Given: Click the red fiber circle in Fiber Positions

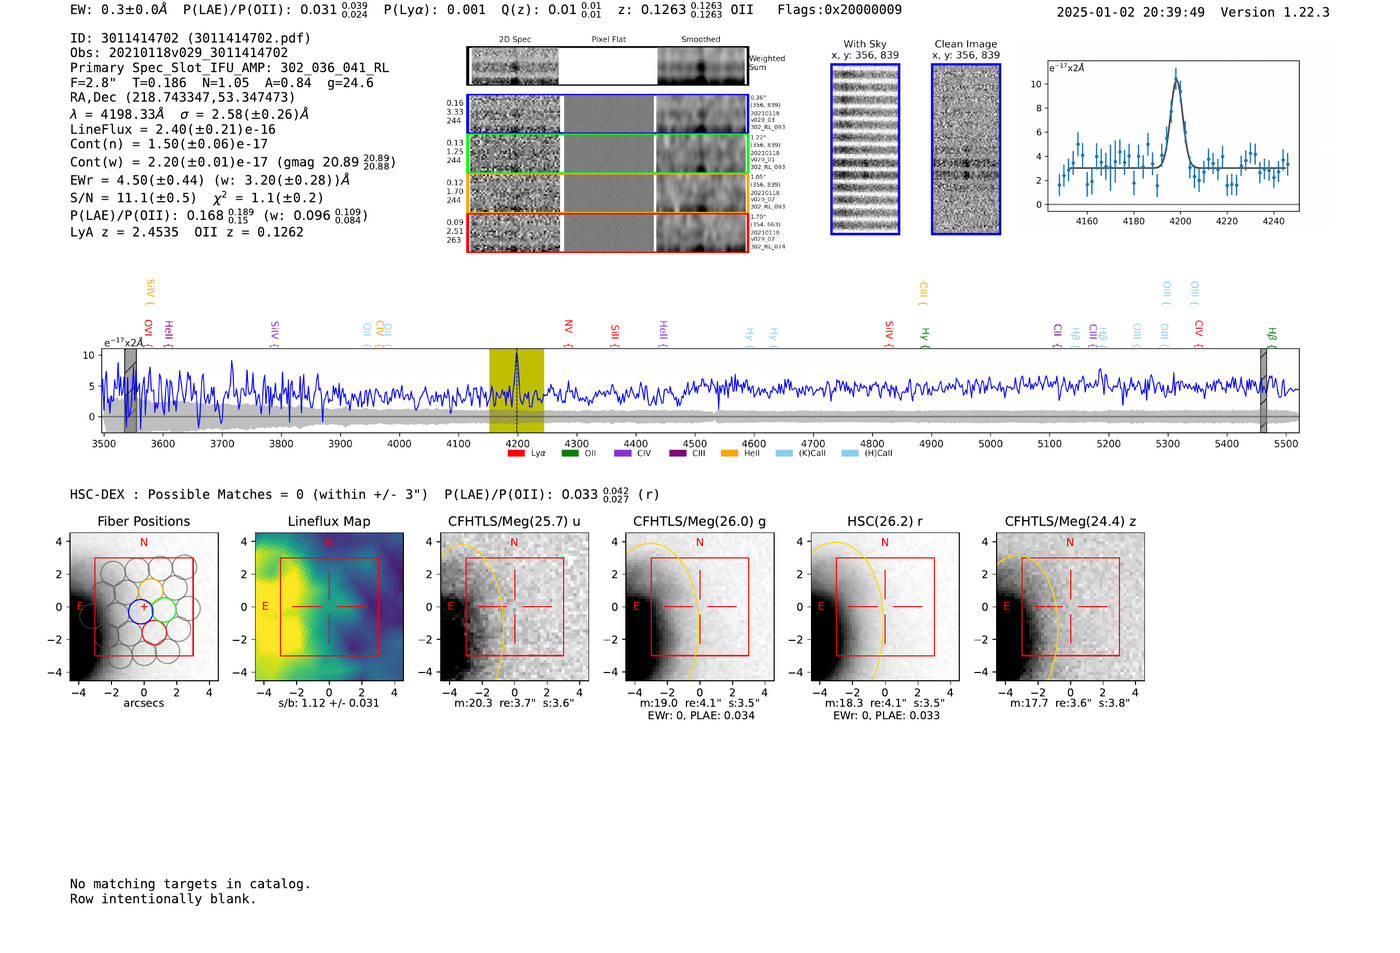Looking at the screenshot, I should [154, 632].
